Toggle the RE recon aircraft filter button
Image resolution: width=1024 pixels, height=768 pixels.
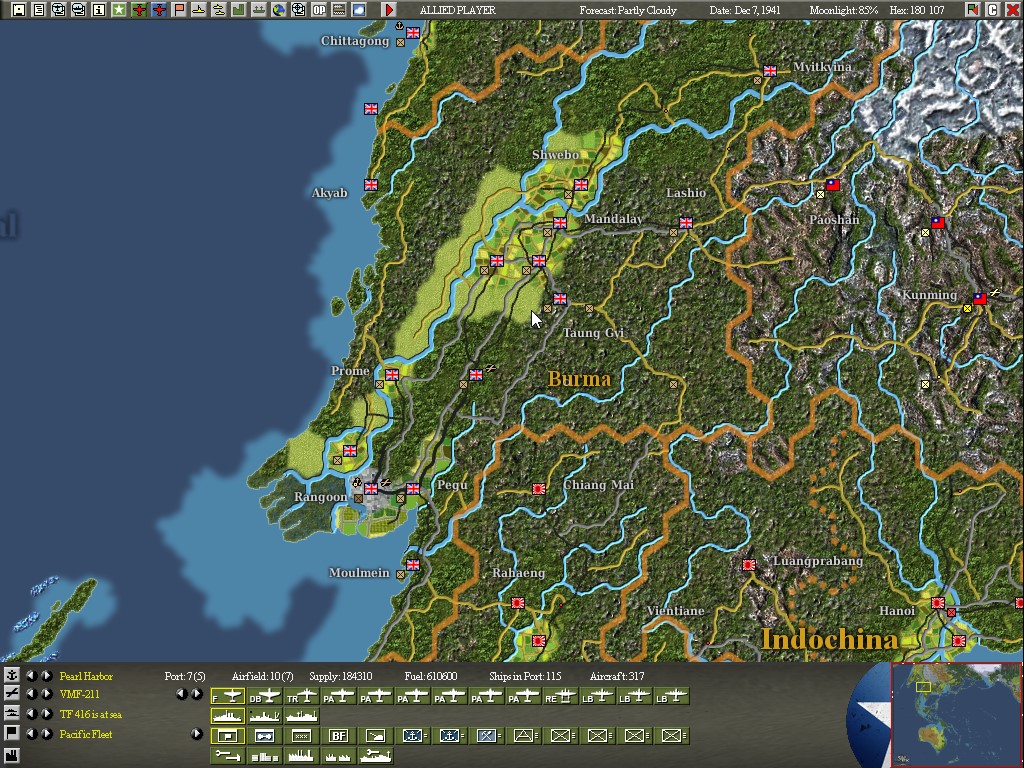561,697
